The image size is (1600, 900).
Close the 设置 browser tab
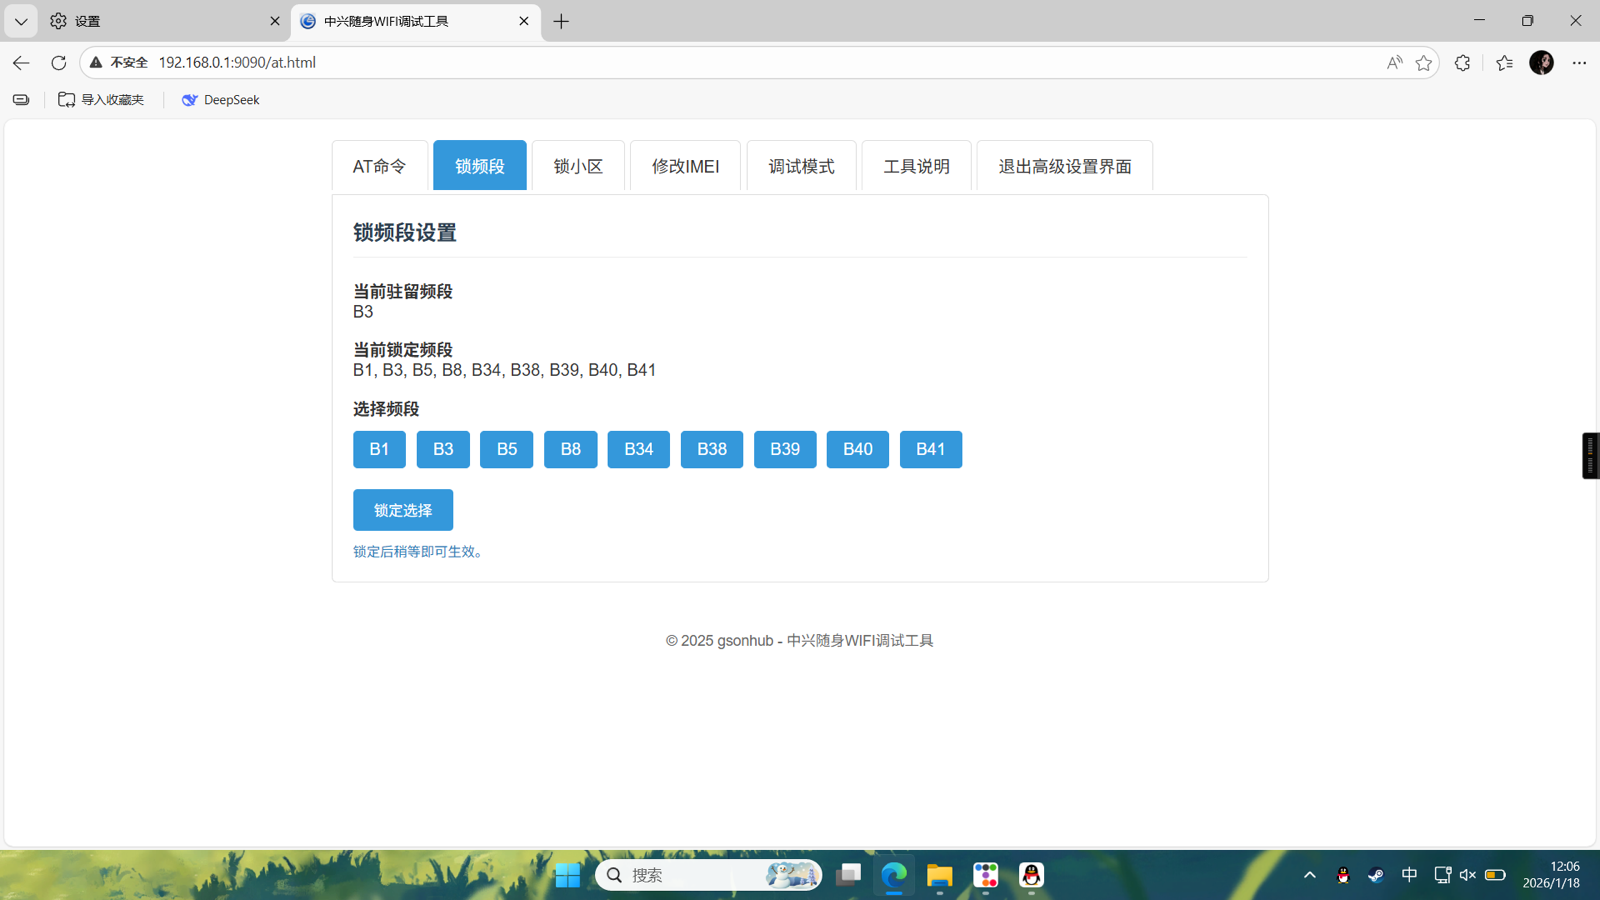pos(275,21)
